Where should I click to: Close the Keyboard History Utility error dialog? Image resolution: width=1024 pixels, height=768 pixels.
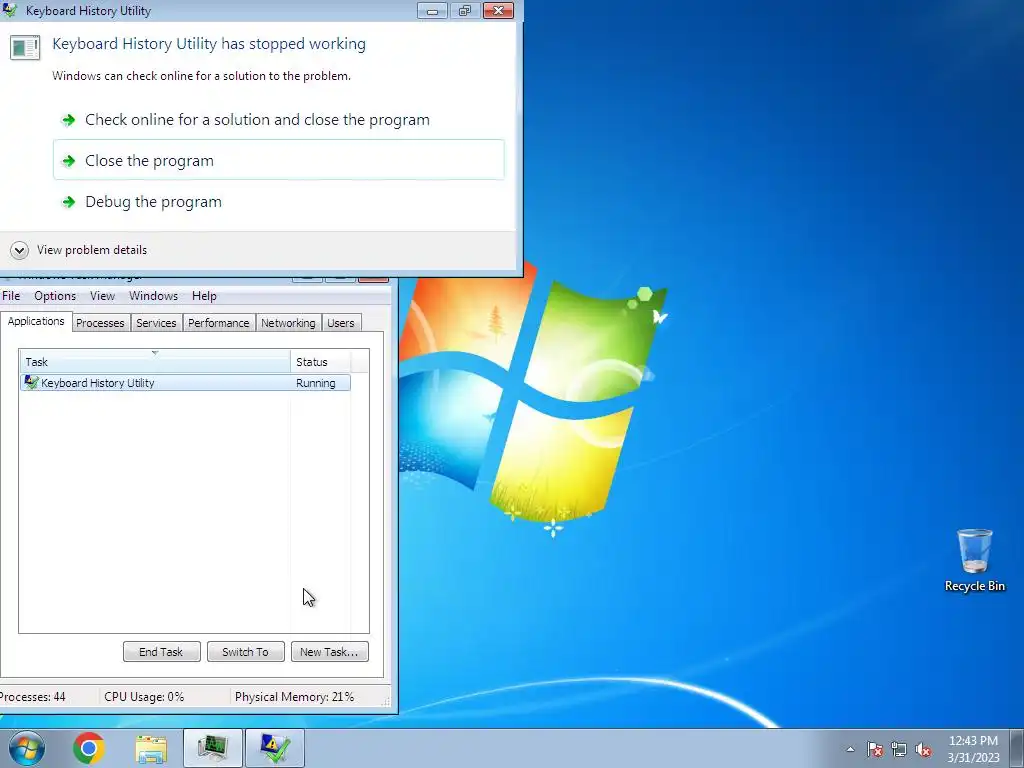(x=498, y=10)
